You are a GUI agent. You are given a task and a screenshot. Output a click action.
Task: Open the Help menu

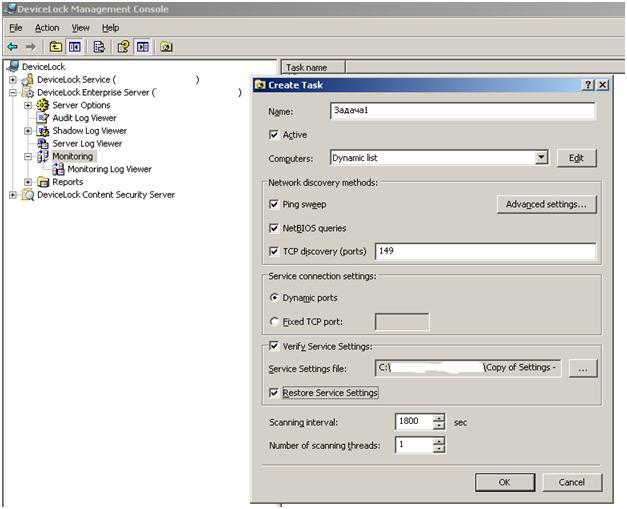pyautogui.click(x=110, y=28)
